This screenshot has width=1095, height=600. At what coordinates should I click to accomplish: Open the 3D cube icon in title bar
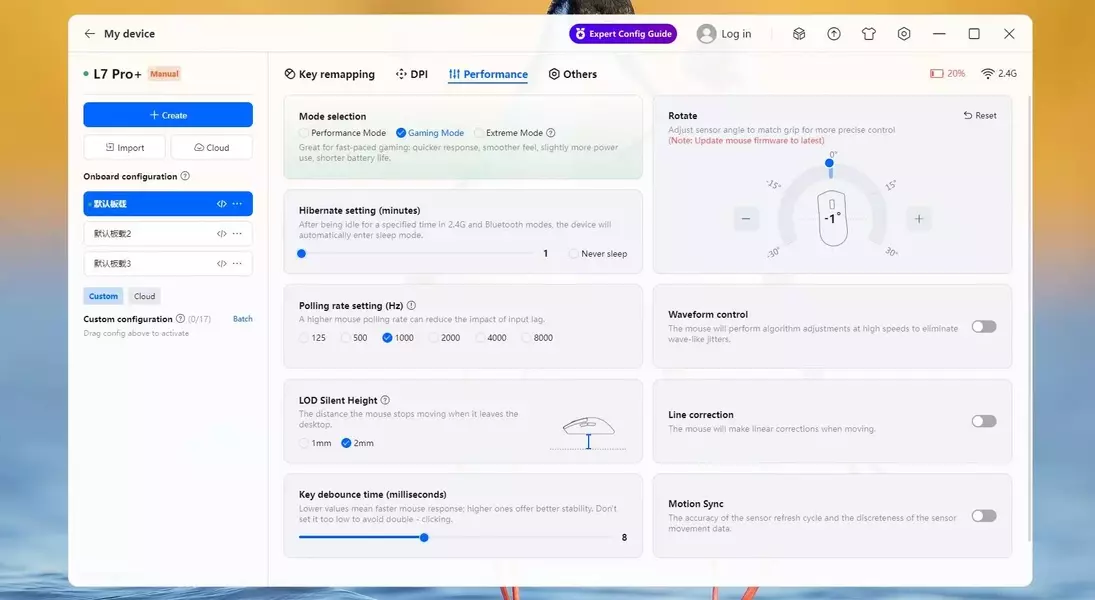pos(799,34)
